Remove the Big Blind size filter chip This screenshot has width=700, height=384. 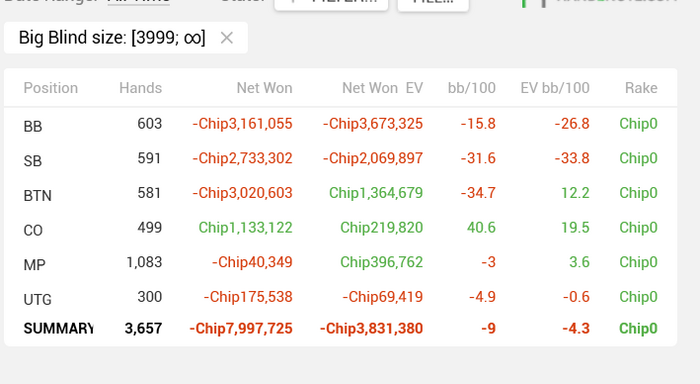click(x=227, y=38)
